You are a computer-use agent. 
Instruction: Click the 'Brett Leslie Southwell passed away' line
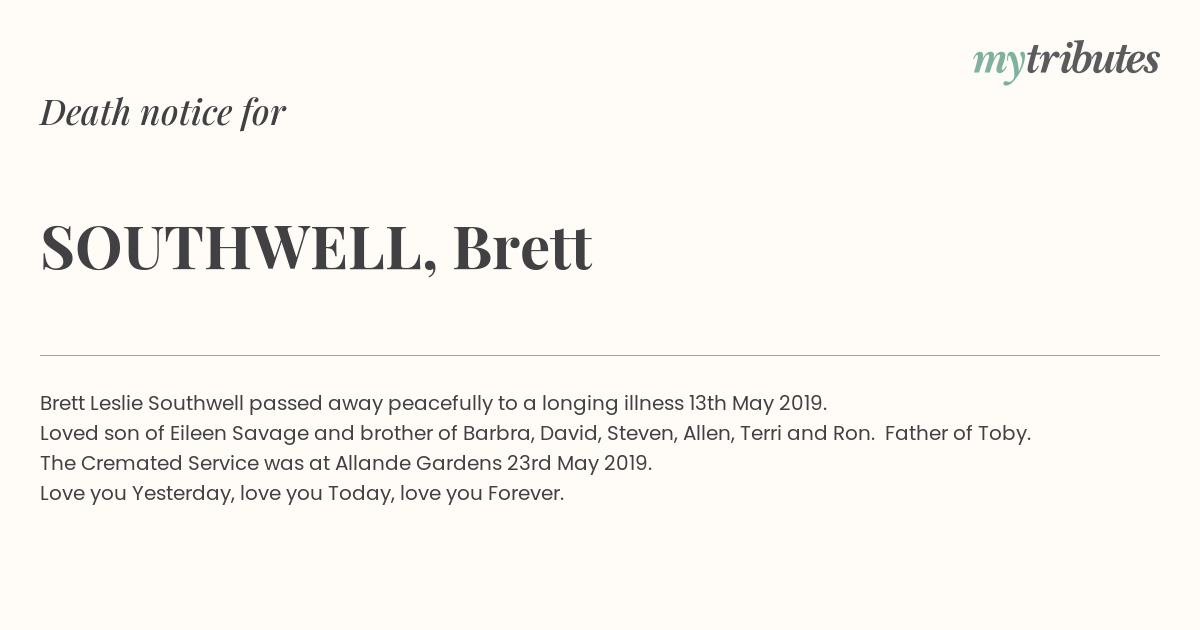(434, 404)
